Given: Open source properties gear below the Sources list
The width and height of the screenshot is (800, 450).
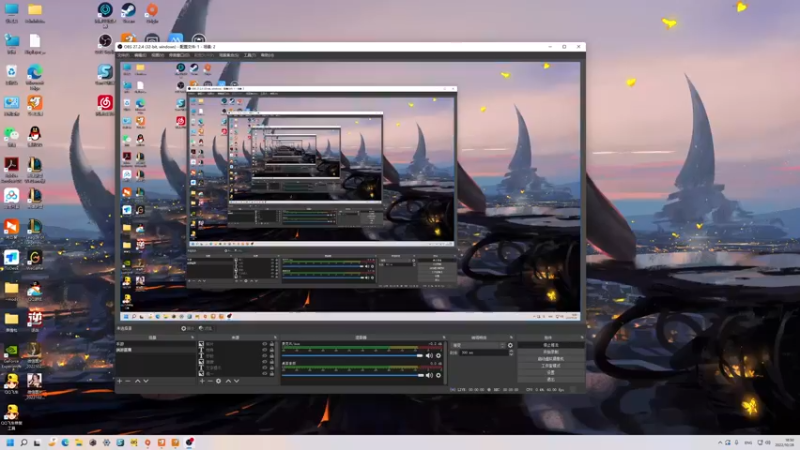Looking at the screenshot, I should [218, 381].
